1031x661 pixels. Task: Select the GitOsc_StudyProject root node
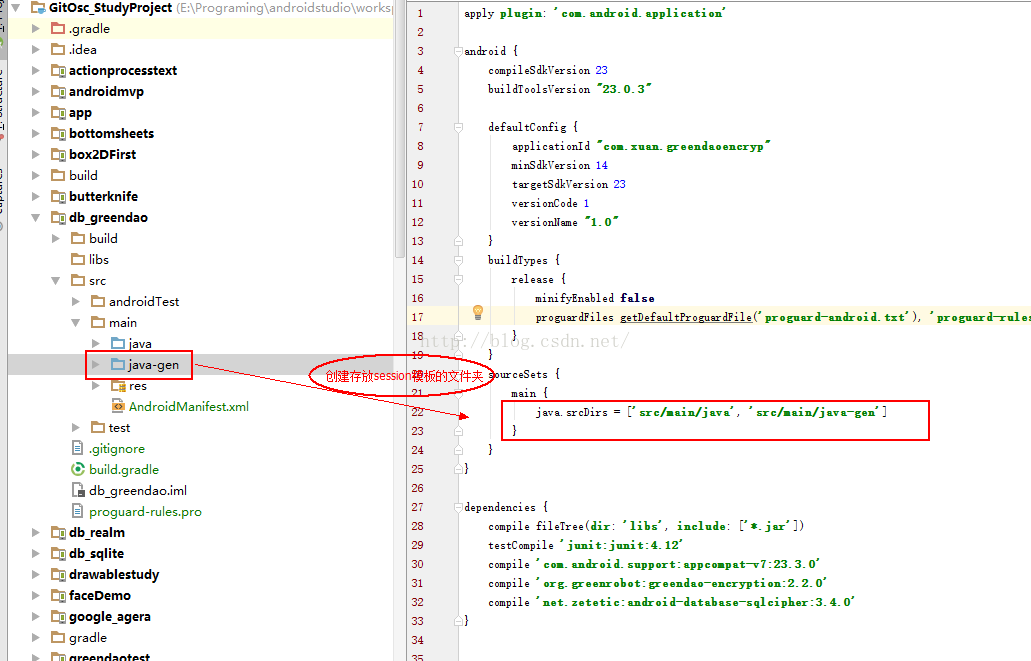click(110, 8)
